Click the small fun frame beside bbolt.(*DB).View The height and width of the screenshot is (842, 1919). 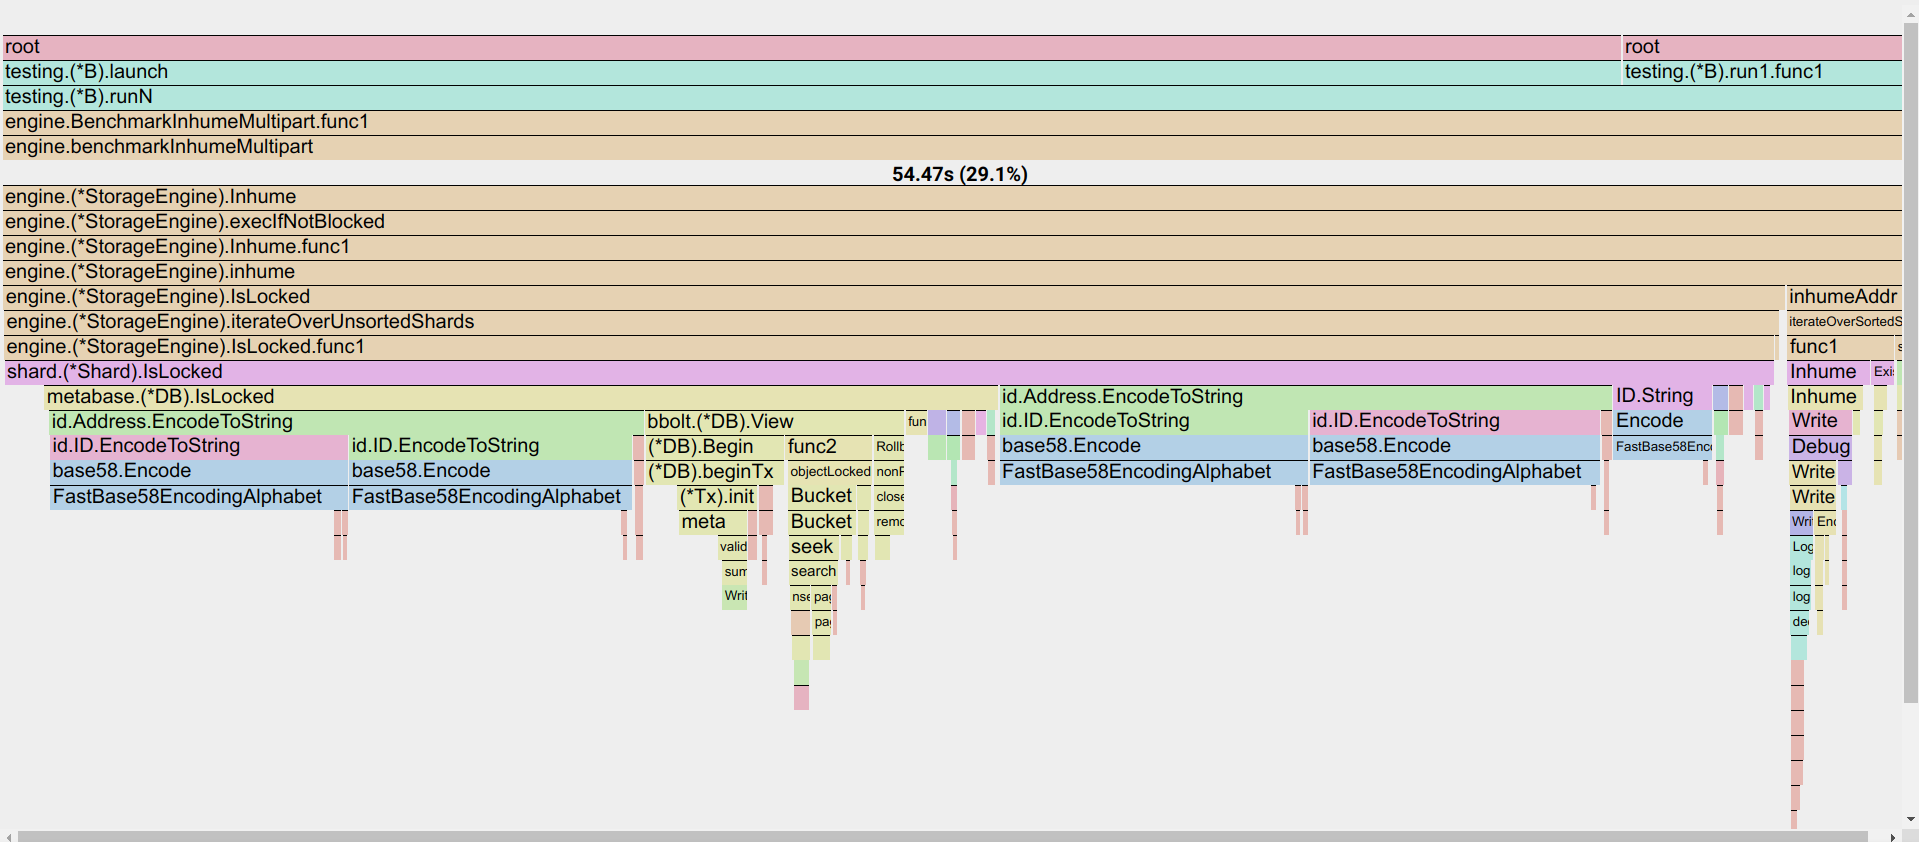click(x=917, y=422)
